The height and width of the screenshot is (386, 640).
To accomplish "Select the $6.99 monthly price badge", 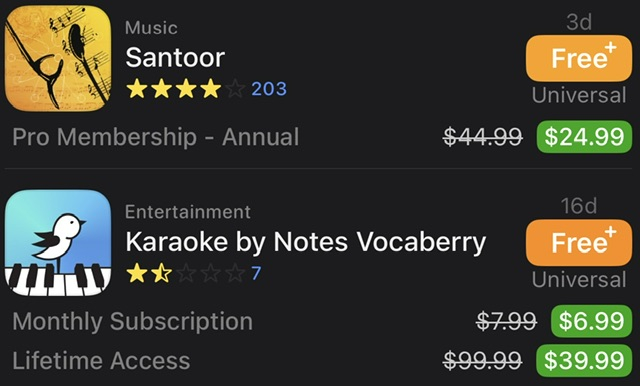I will [x=591, y=321].
